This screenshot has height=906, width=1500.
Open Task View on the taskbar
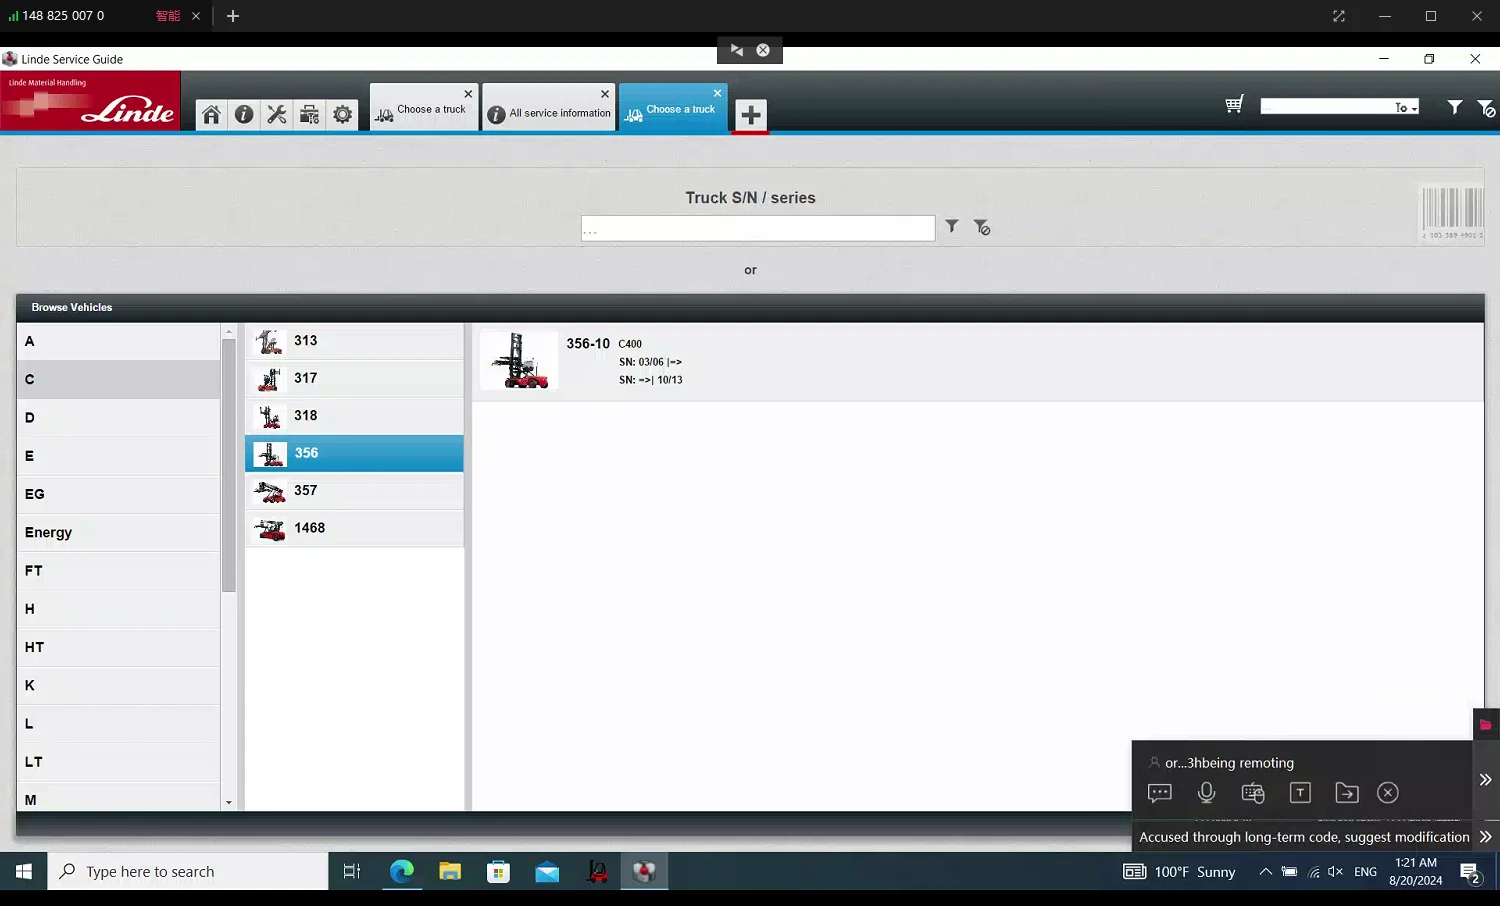coord(352,872)
